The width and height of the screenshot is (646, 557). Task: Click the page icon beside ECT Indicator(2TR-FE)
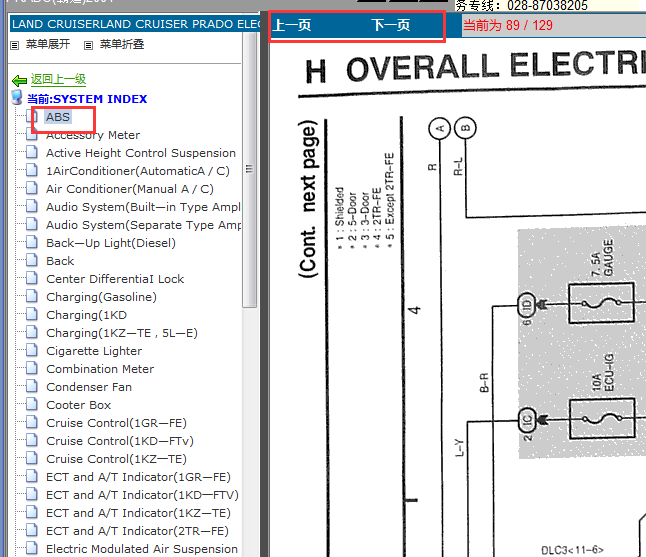(32, 530)
